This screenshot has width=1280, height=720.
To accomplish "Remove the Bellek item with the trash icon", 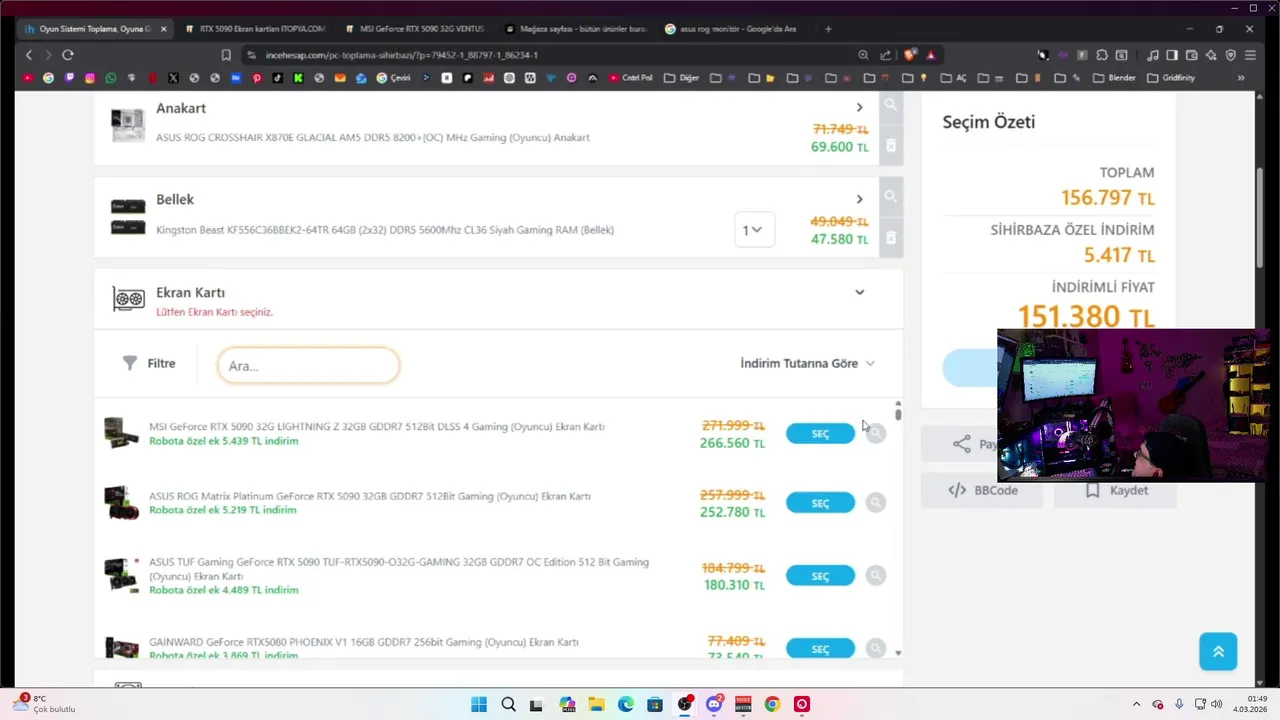I will 891,238.
